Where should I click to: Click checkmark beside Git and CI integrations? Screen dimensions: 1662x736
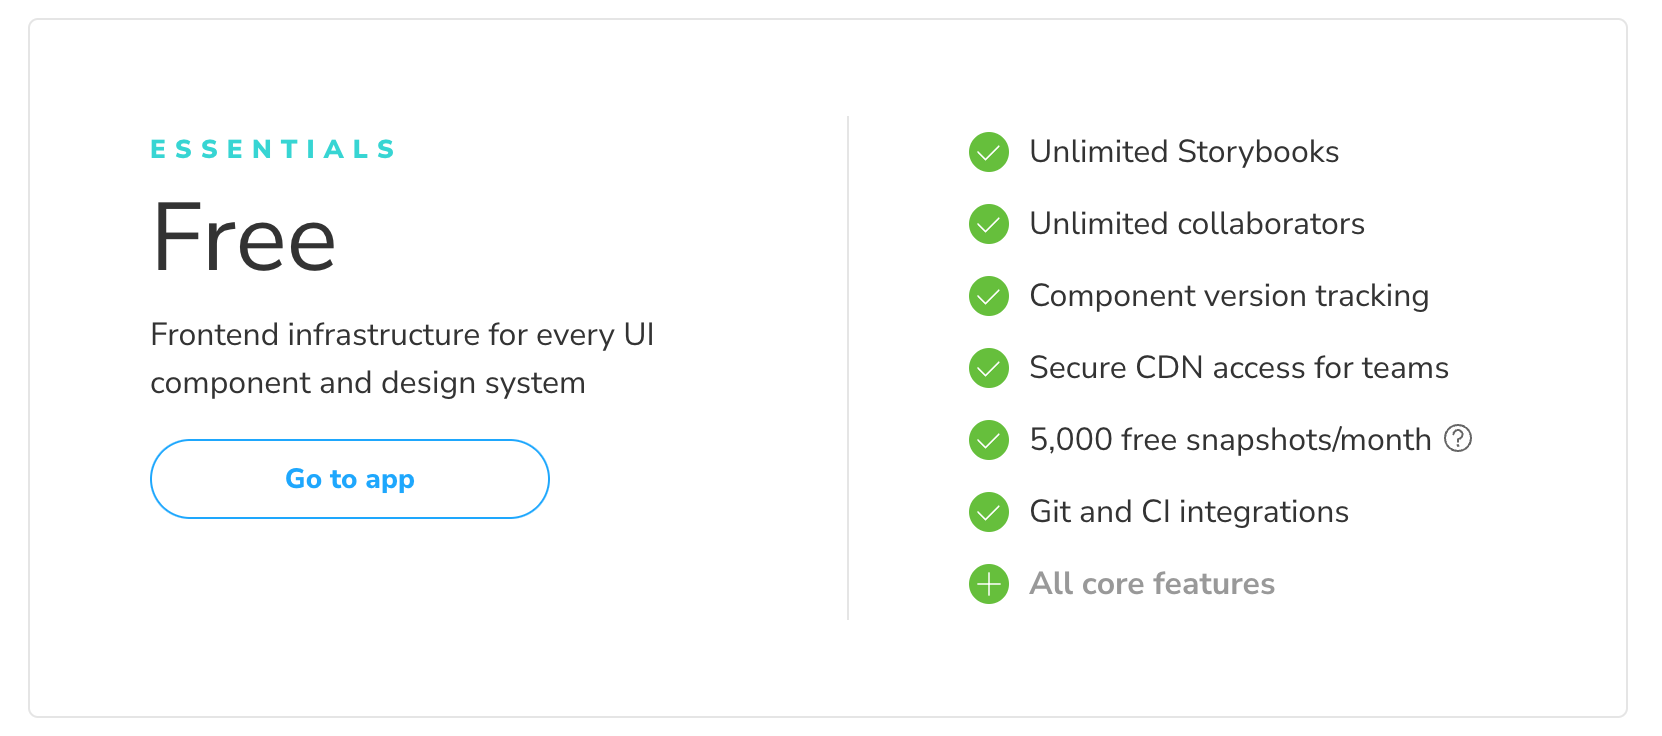tap(989, 512)
